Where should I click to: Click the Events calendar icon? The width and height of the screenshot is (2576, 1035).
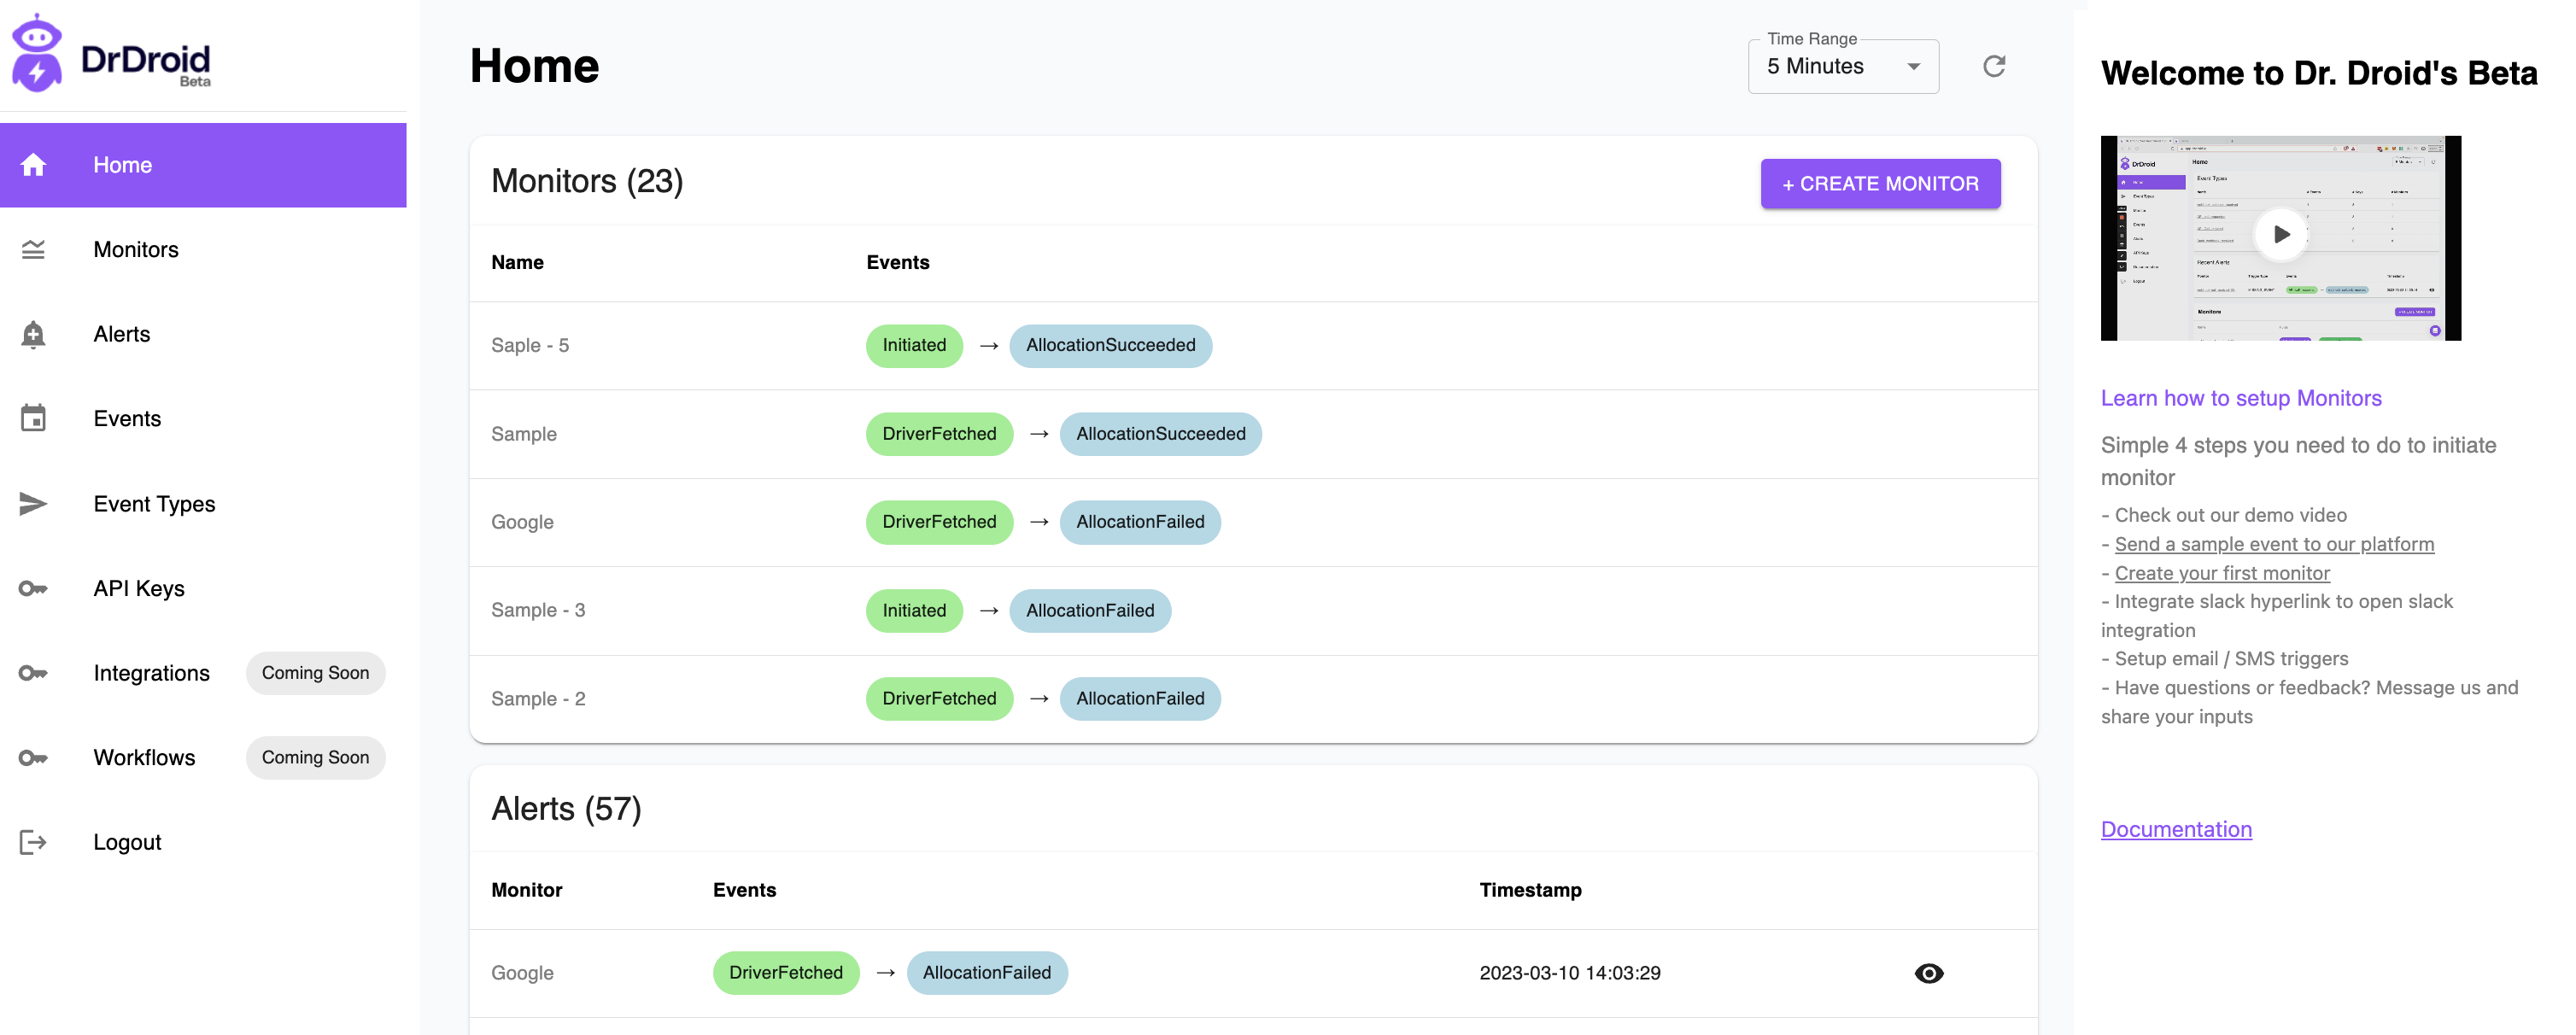tap(33, 418)
